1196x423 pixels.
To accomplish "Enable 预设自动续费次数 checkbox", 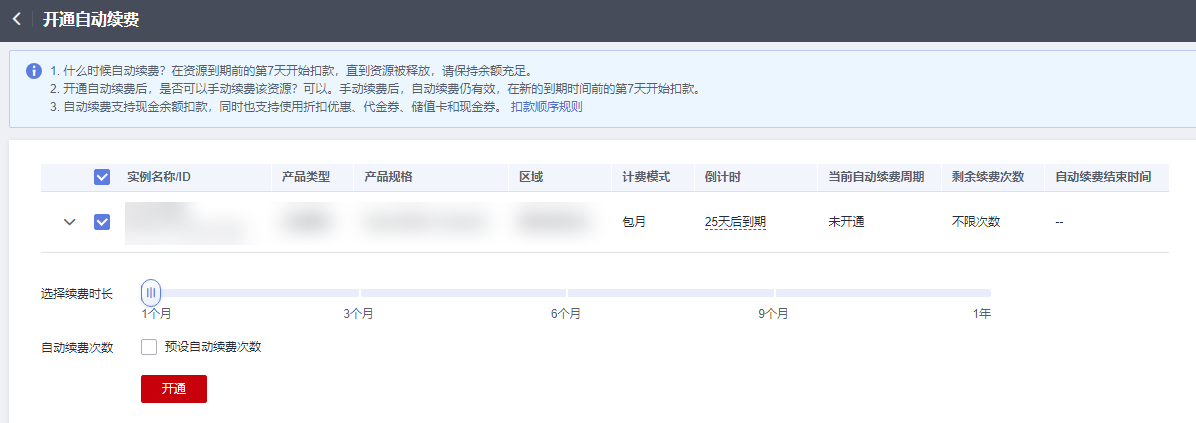I will 149,347.
